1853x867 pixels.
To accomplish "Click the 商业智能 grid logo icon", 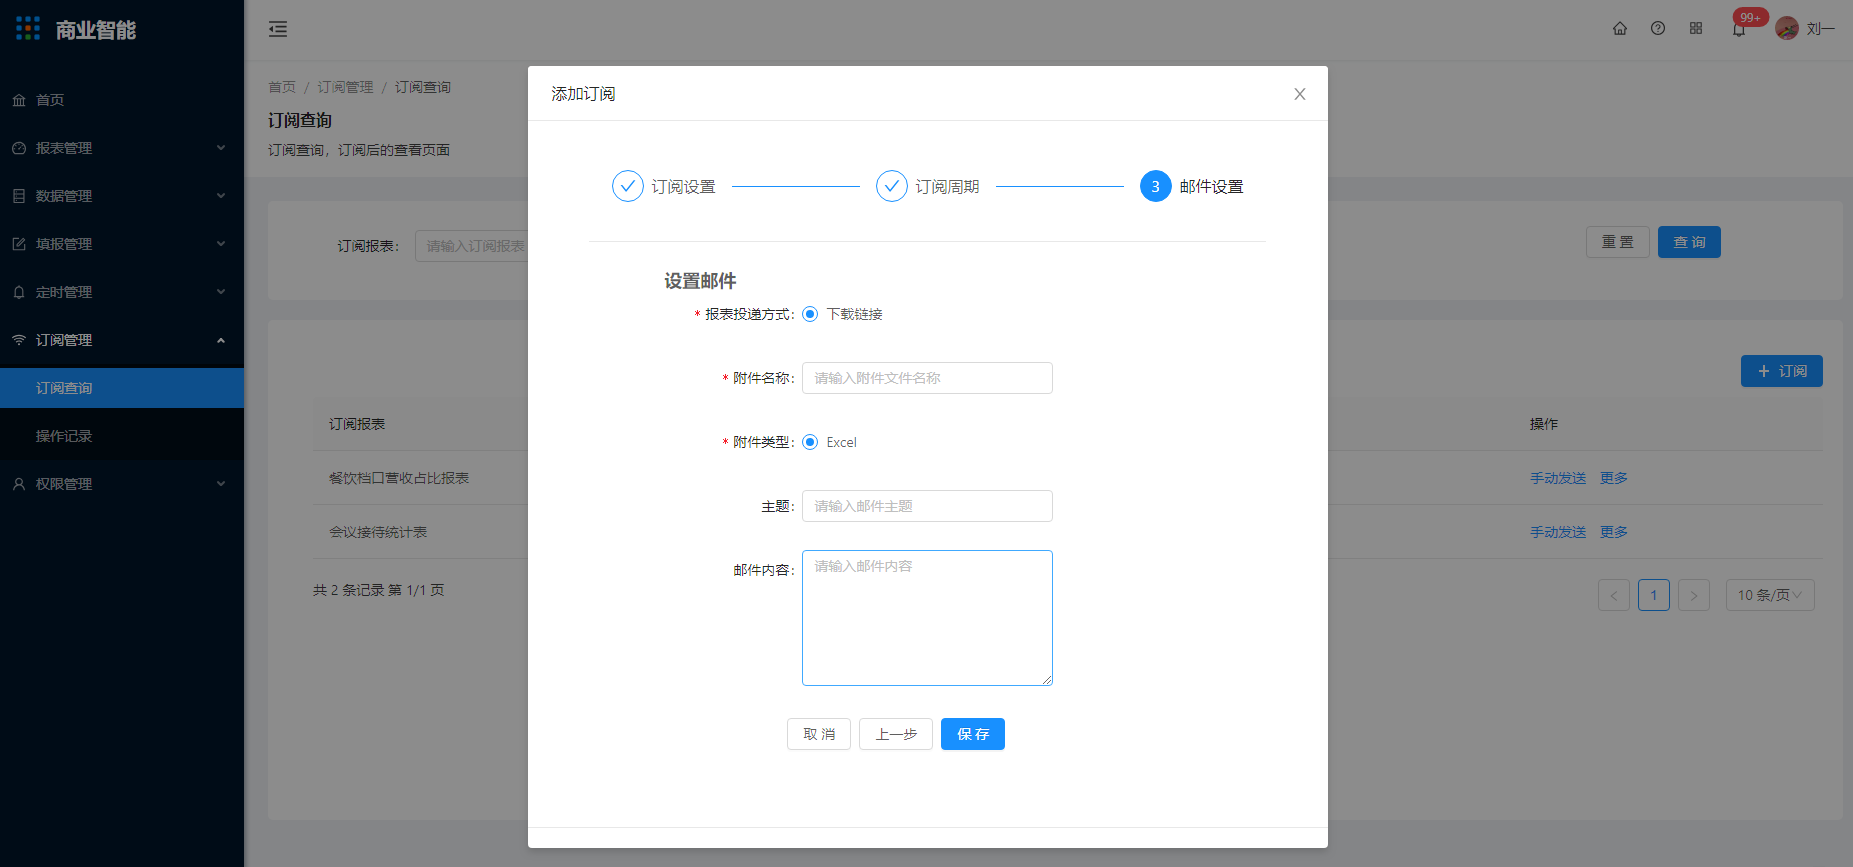I will [28, 29].
